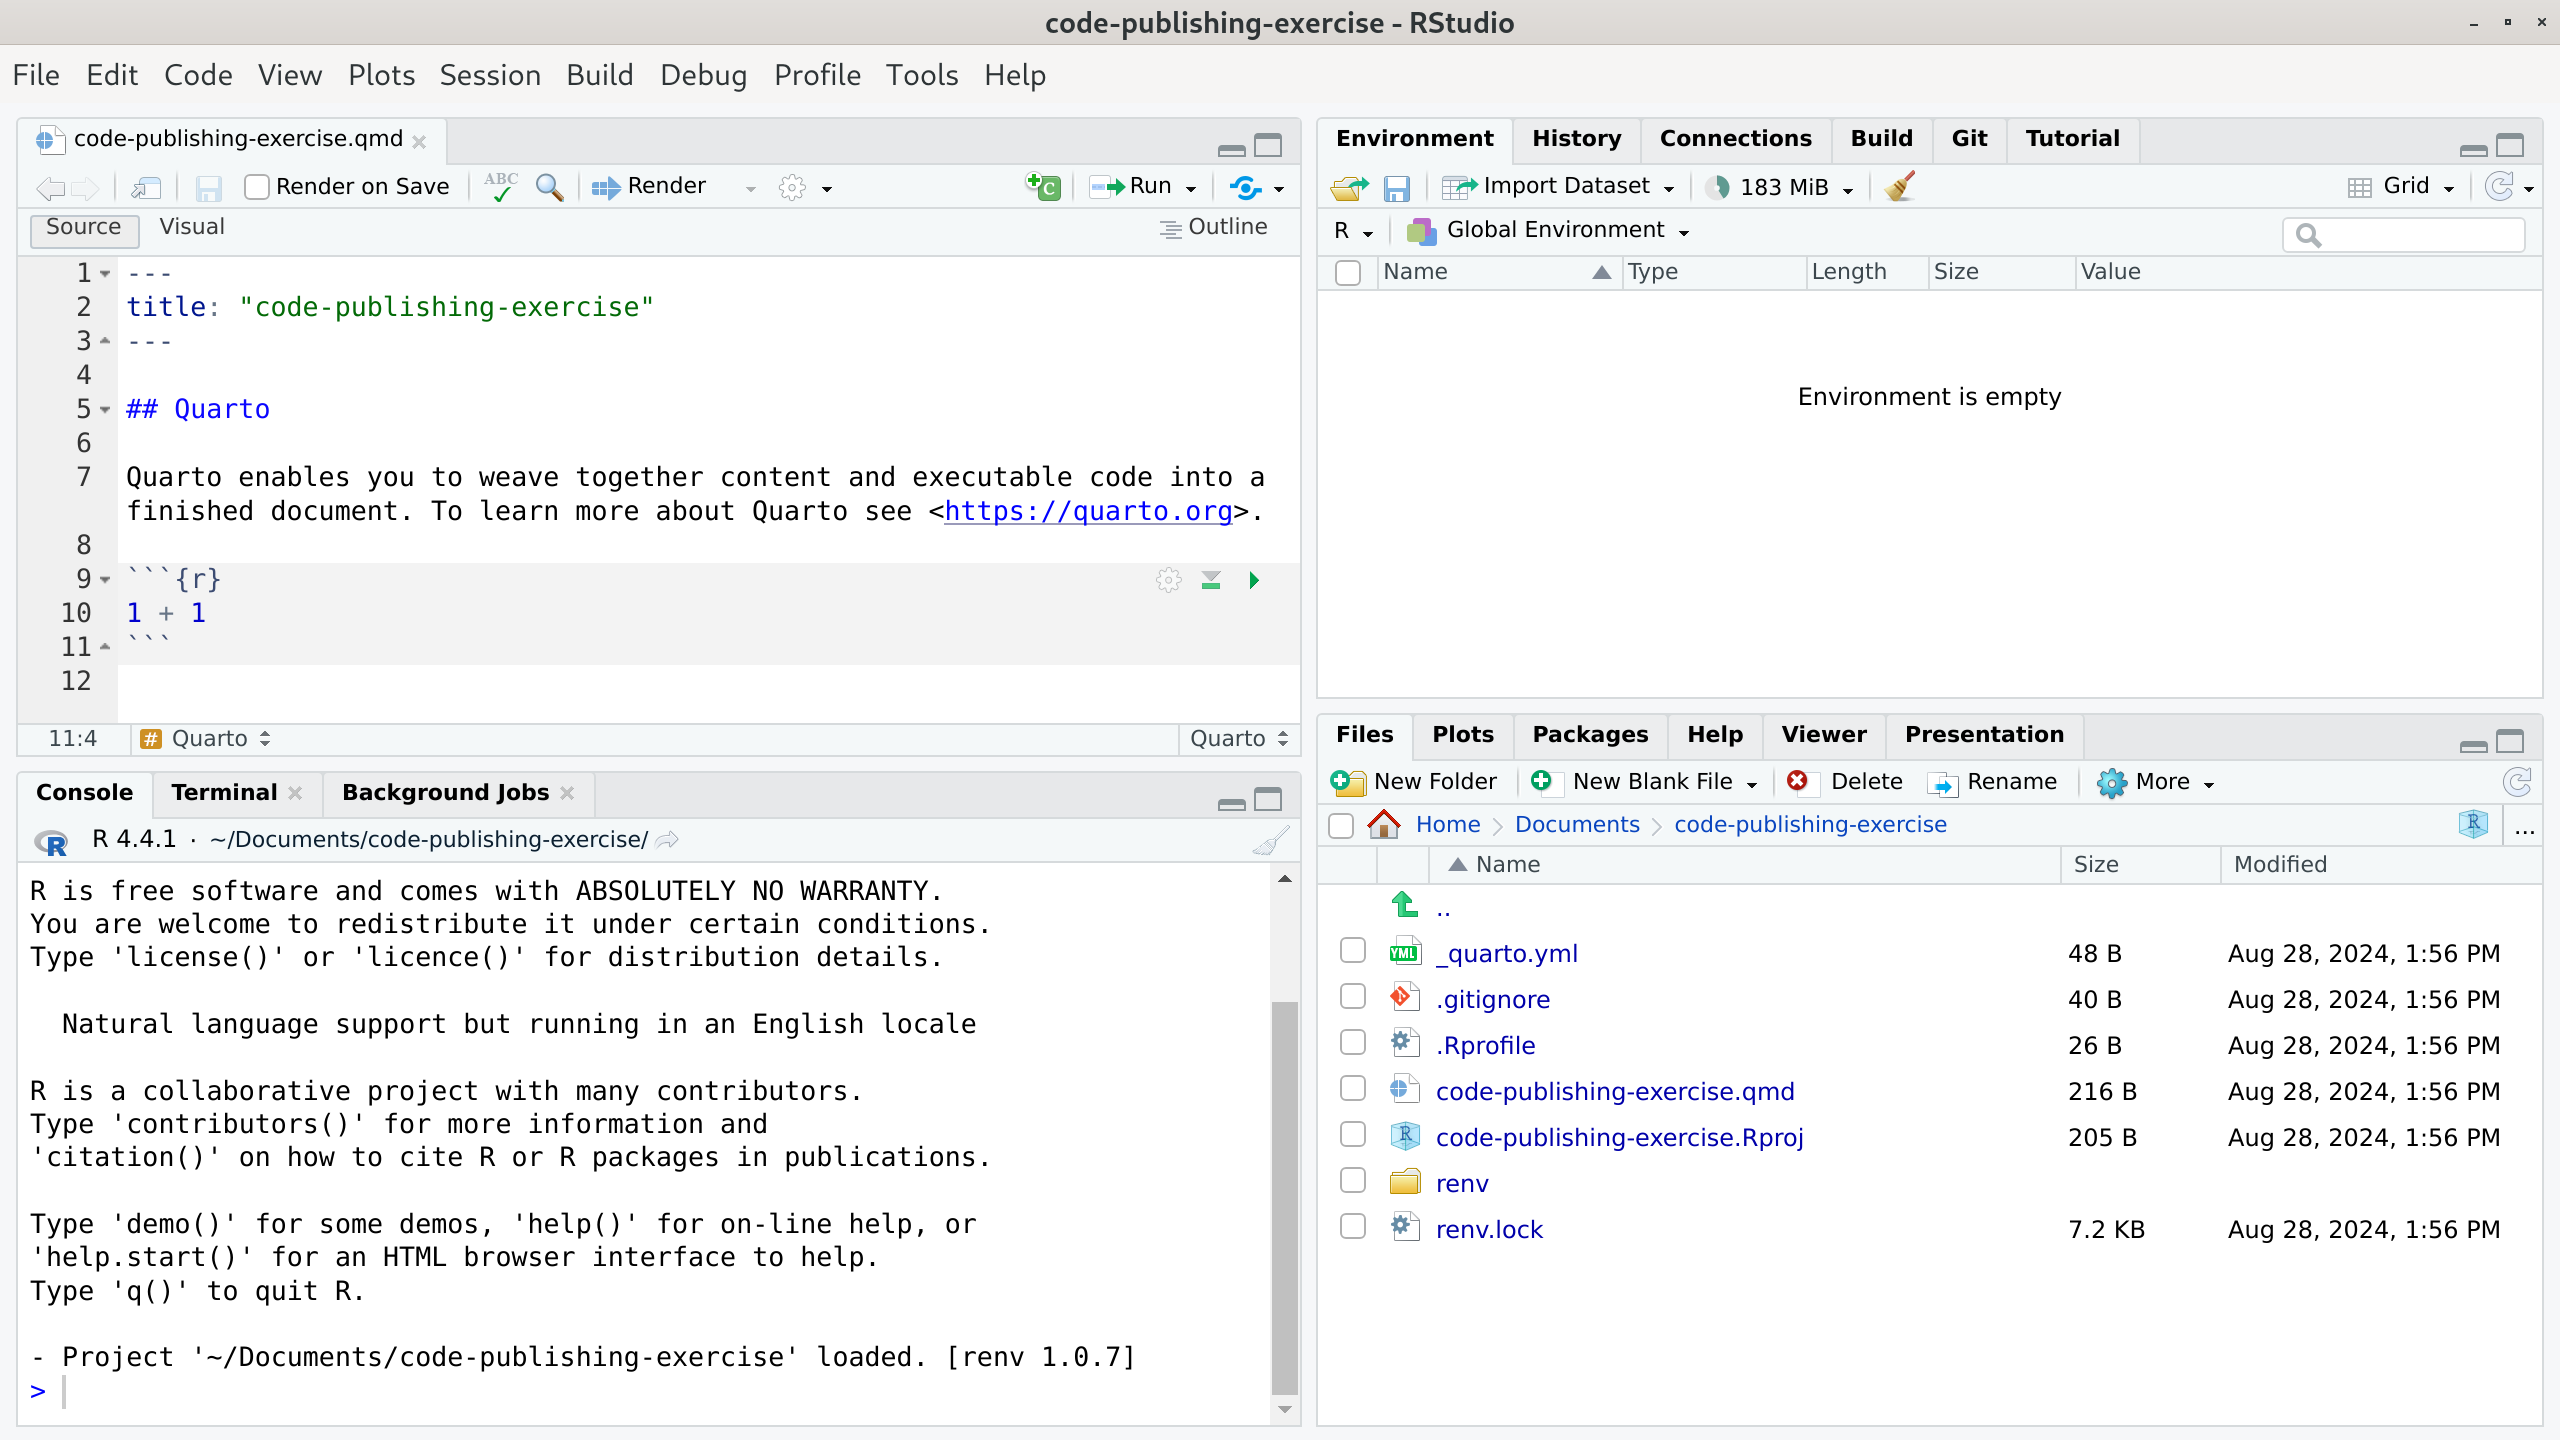Click the Environment search field
Viewport: 2560px width, 1440px height.
click(2404, 236)
